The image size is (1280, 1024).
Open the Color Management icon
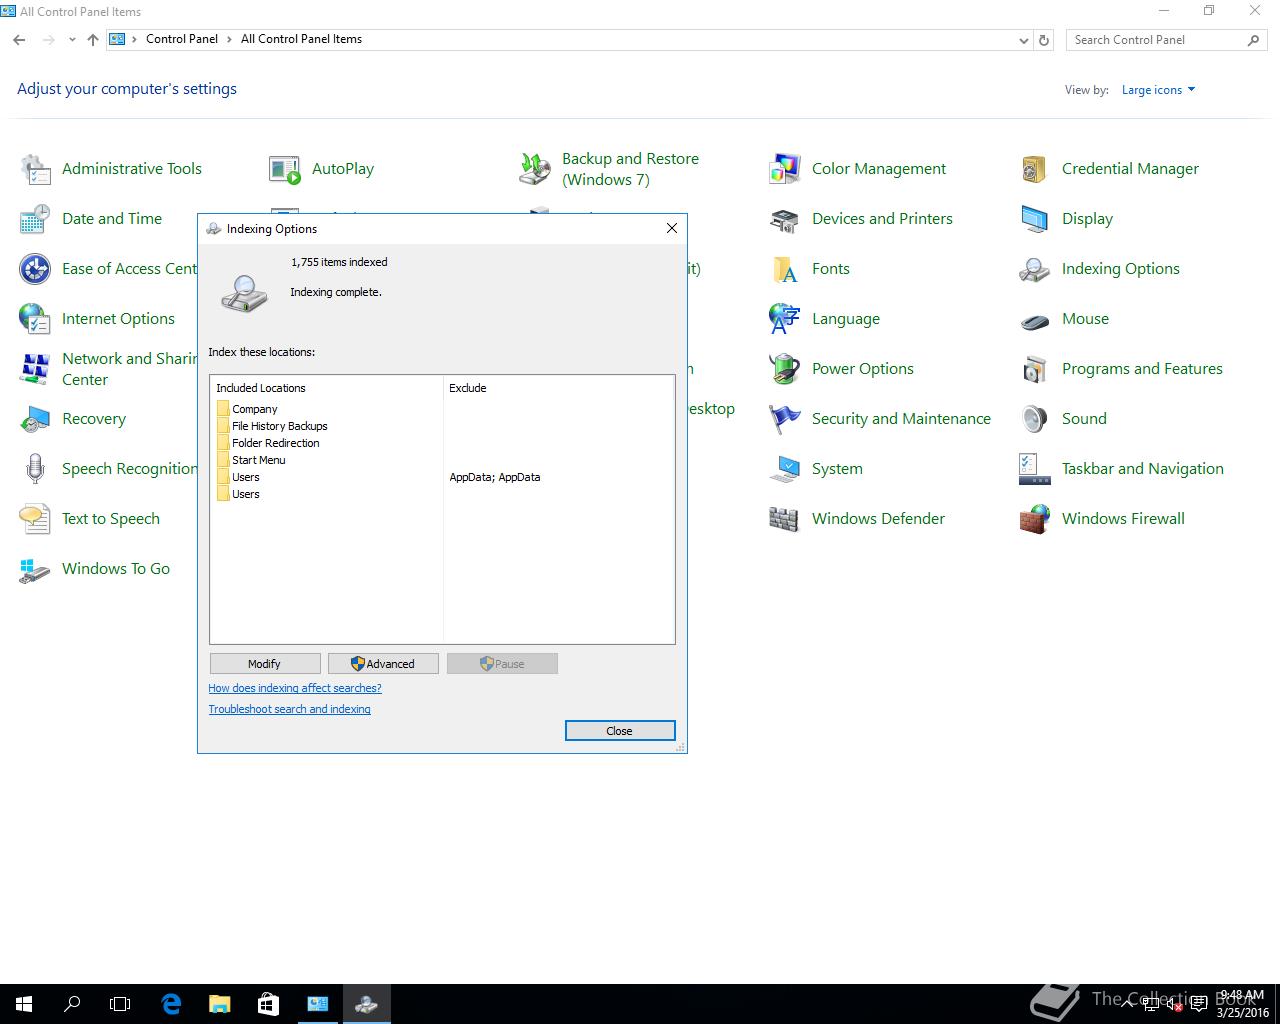[784, 169]
